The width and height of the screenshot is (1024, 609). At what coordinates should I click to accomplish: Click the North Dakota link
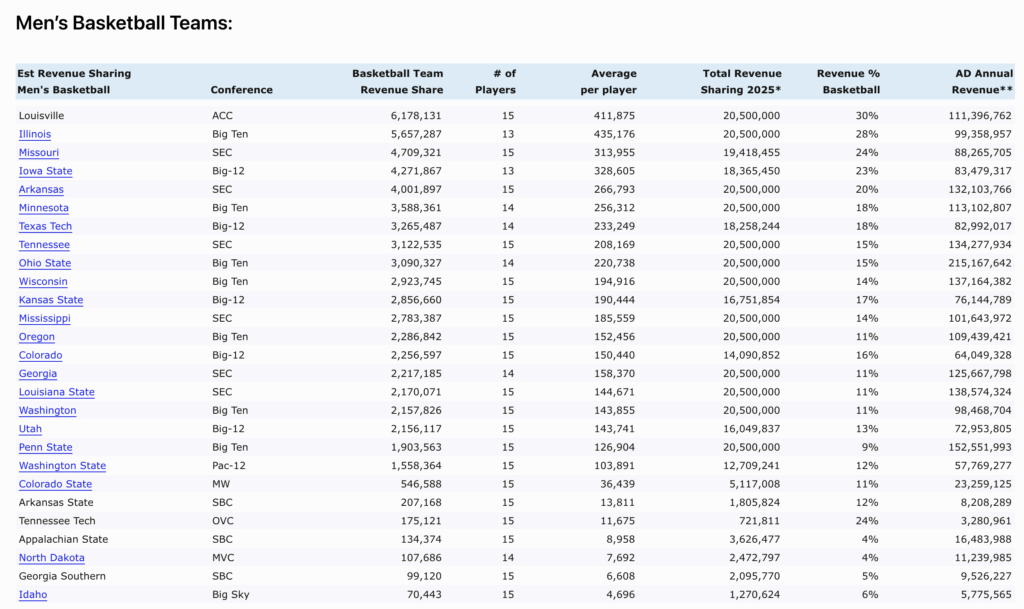[x=52, y=558]
